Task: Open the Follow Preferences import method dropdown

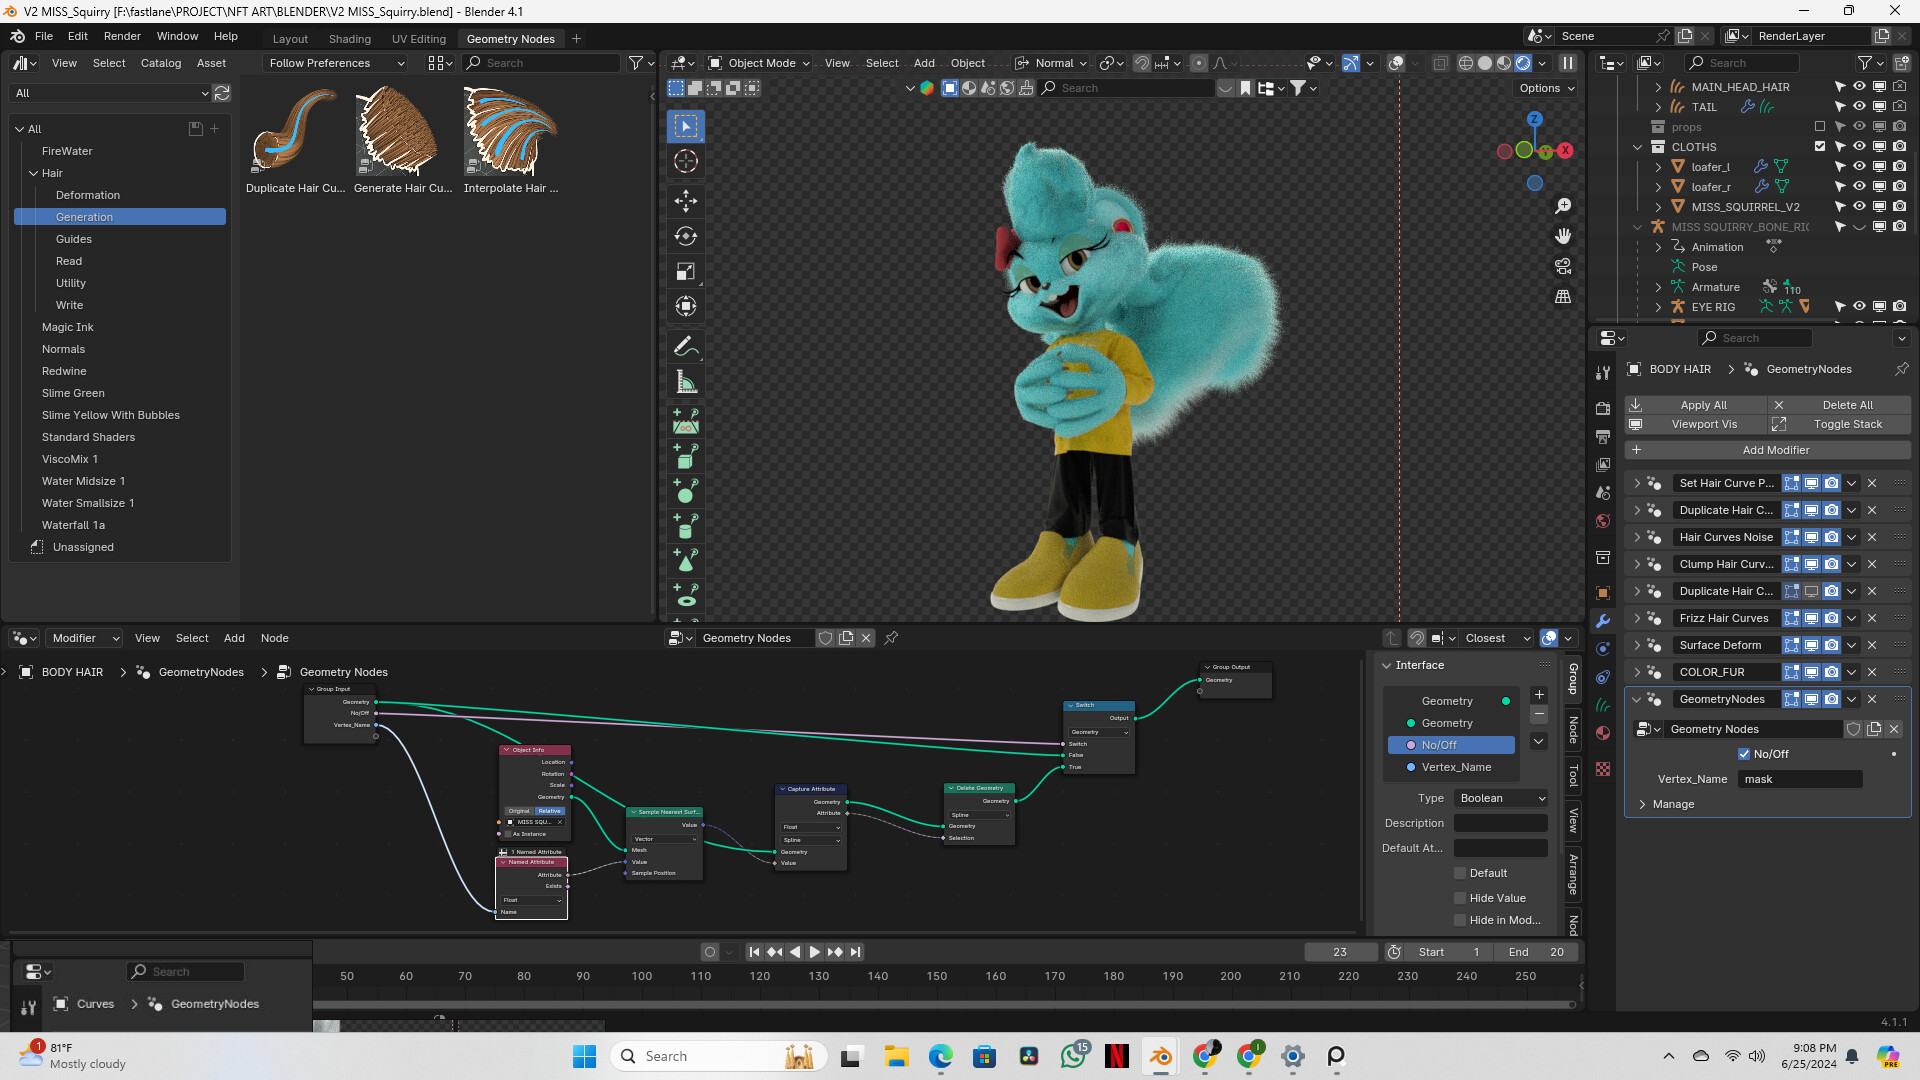Action: point(336,63)
